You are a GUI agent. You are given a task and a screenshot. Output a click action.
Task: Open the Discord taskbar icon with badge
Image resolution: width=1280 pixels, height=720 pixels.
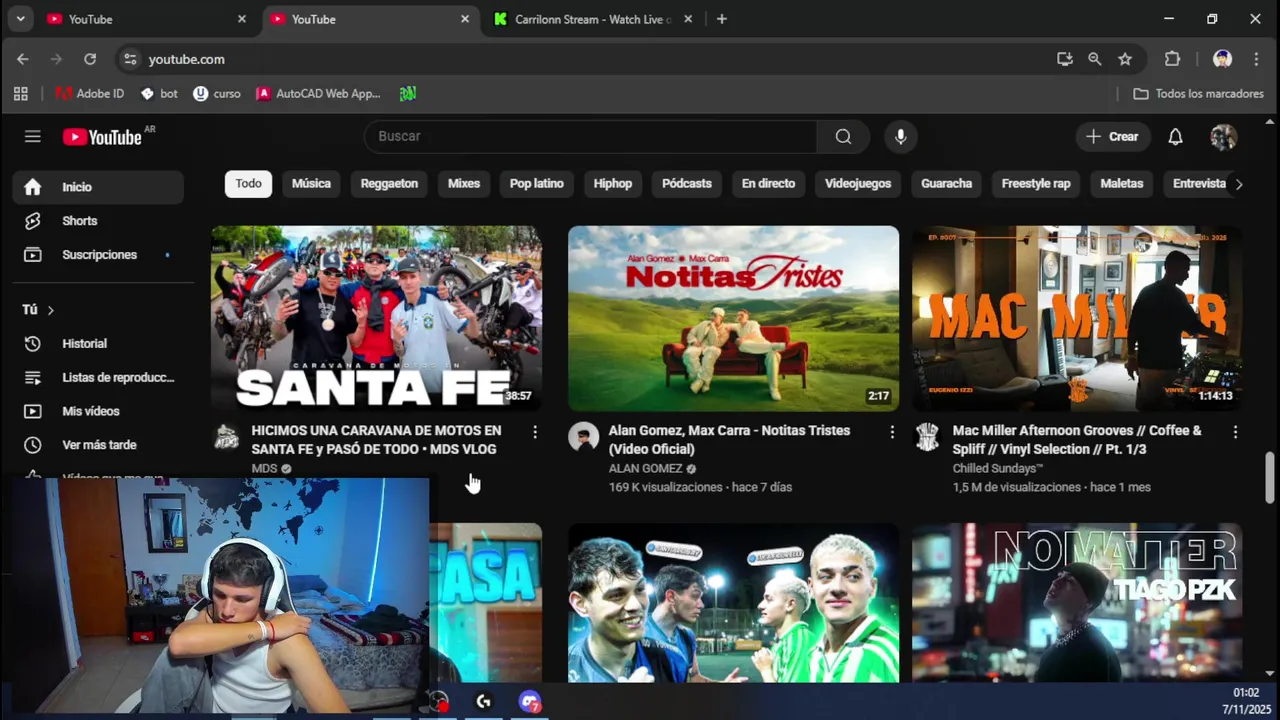click(530, 702)
